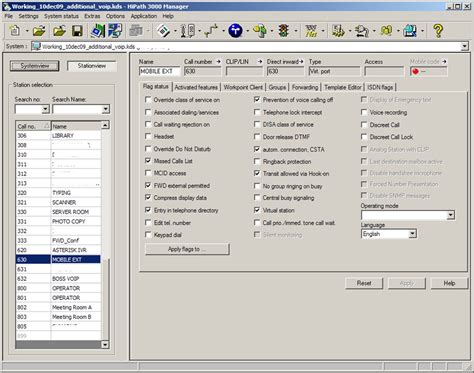Viewport: 474px width, 373px height.
Task: Click the toolbar icon right of WWW Net
Action: pyautogui.click(x=338, y=31)
